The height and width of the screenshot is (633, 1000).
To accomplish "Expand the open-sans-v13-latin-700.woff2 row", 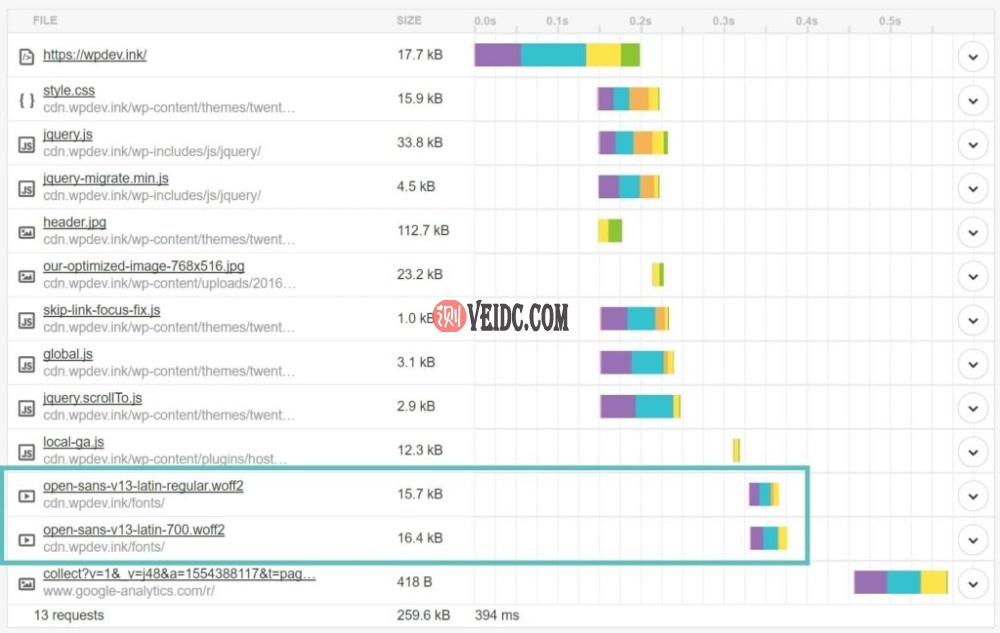I will point(973,540).
